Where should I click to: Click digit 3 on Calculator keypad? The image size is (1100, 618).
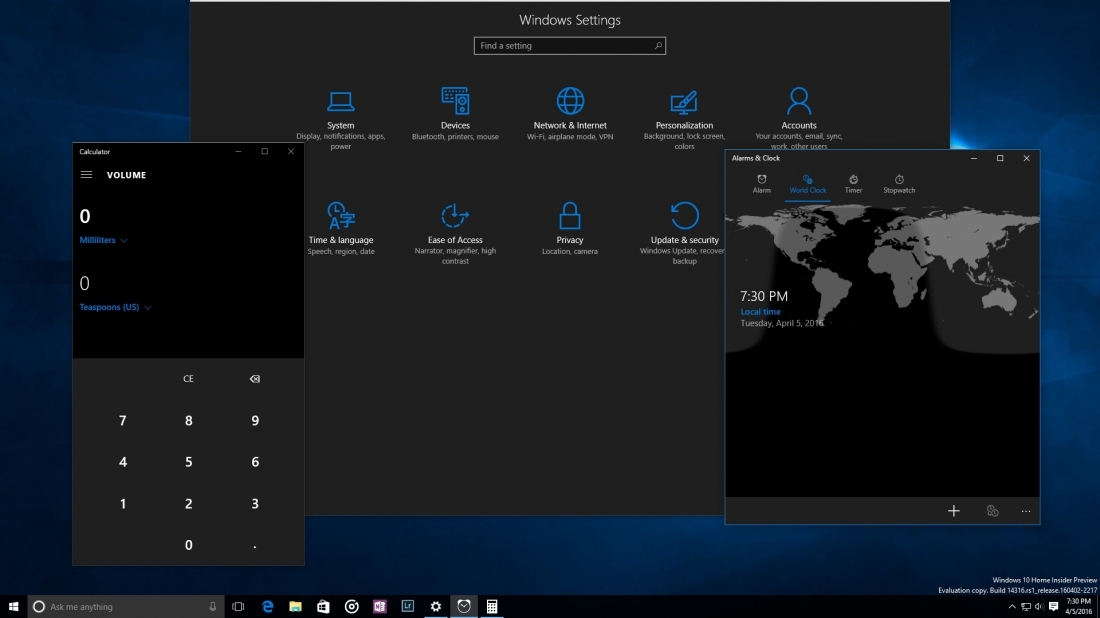255,504
